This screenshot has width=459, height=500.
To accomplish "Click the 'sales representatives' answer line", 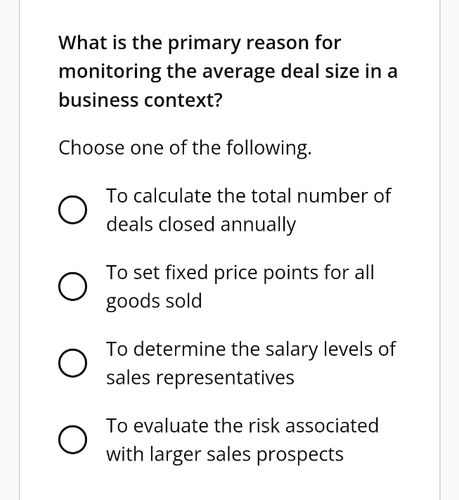I will [200, 378].
